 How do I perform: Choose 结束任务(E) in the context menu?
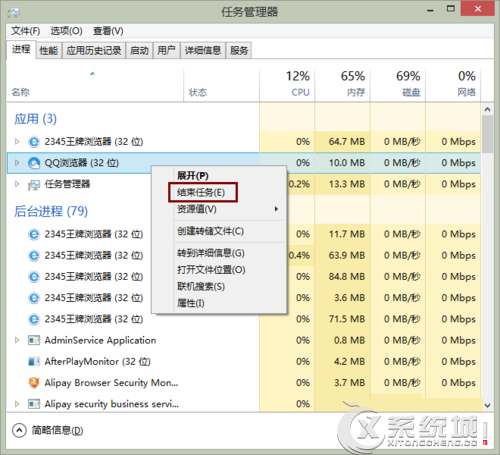(201, 192)
